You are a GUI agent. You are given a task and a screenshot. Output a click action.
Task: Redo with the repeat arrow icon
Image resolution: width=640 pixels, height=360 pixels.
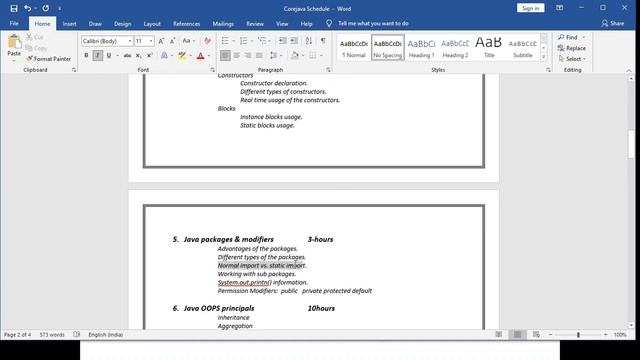[x=45, y=8]
